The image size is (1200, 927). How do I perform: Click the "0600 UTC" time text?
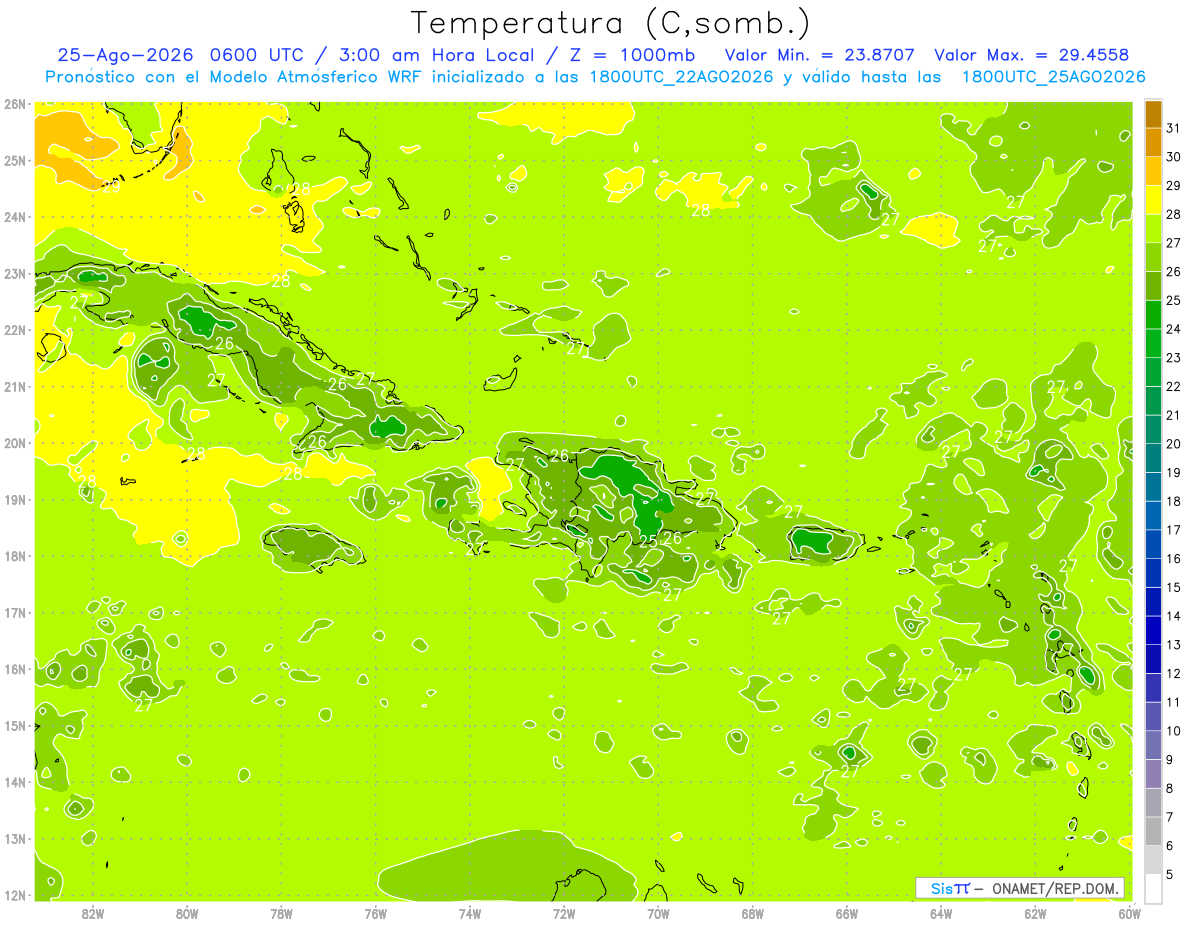pos(261,55)
